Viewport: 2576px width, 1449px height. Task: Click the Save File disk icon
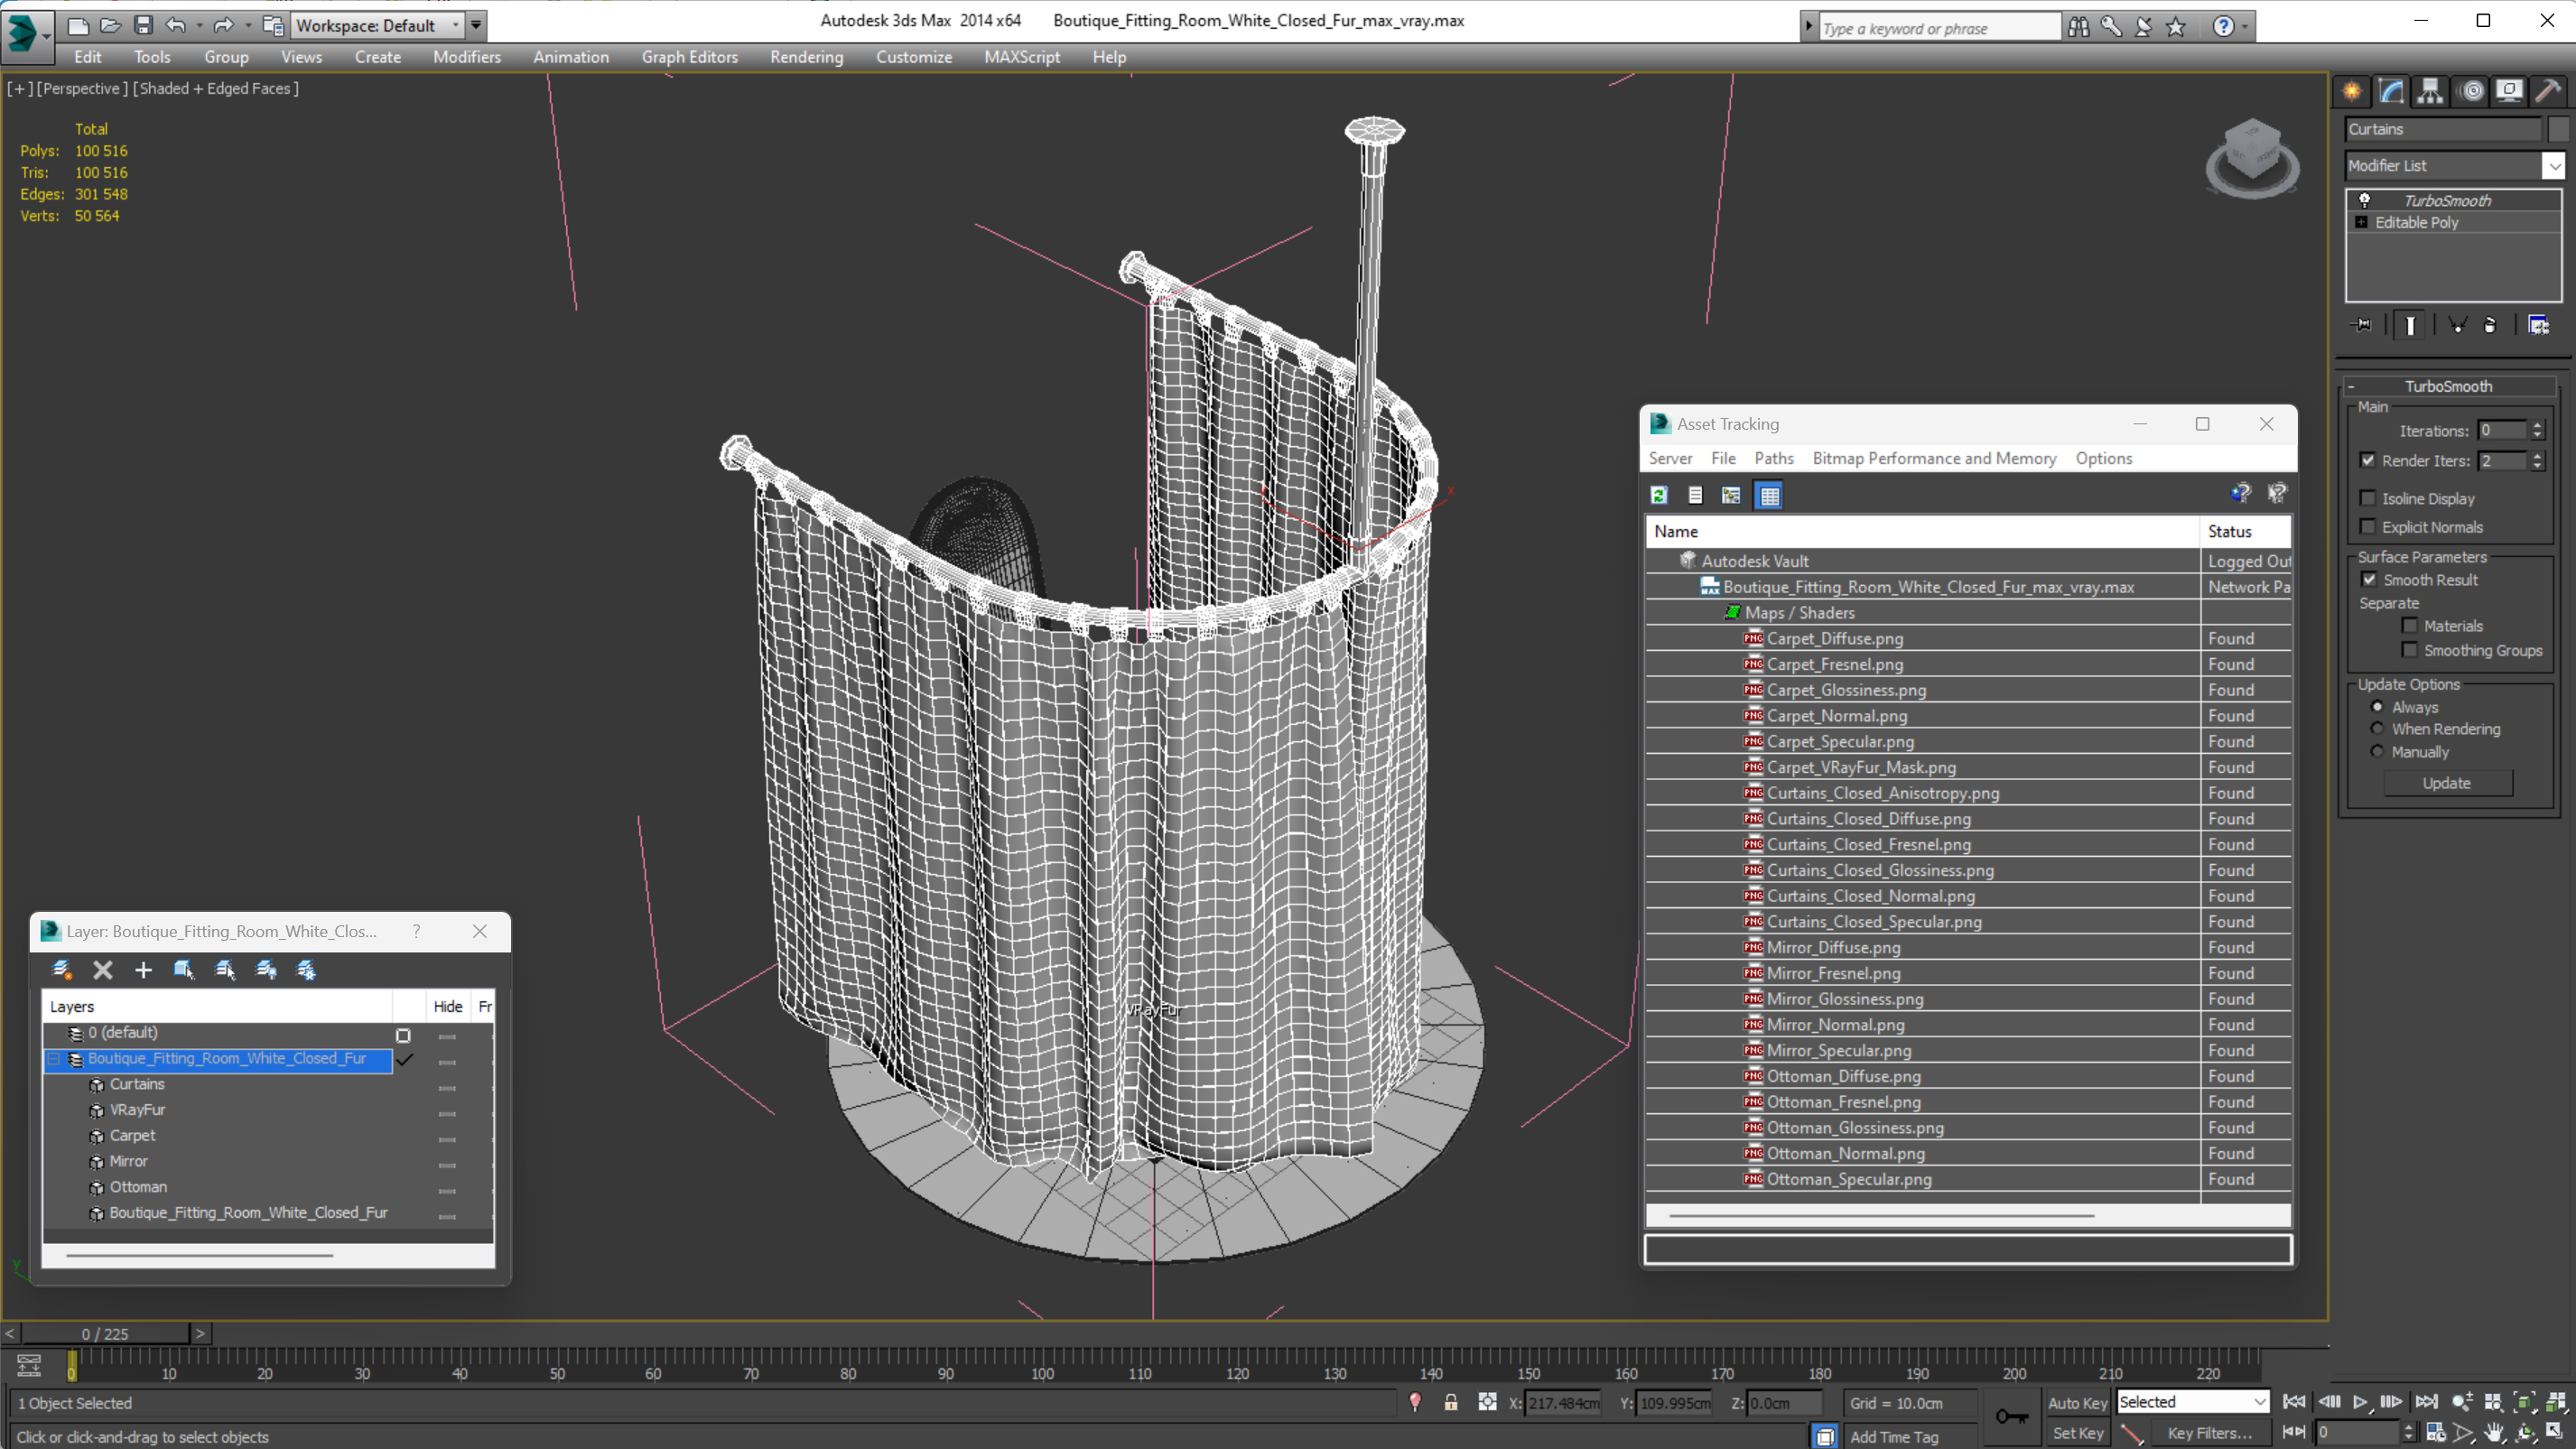coord(143,25)
